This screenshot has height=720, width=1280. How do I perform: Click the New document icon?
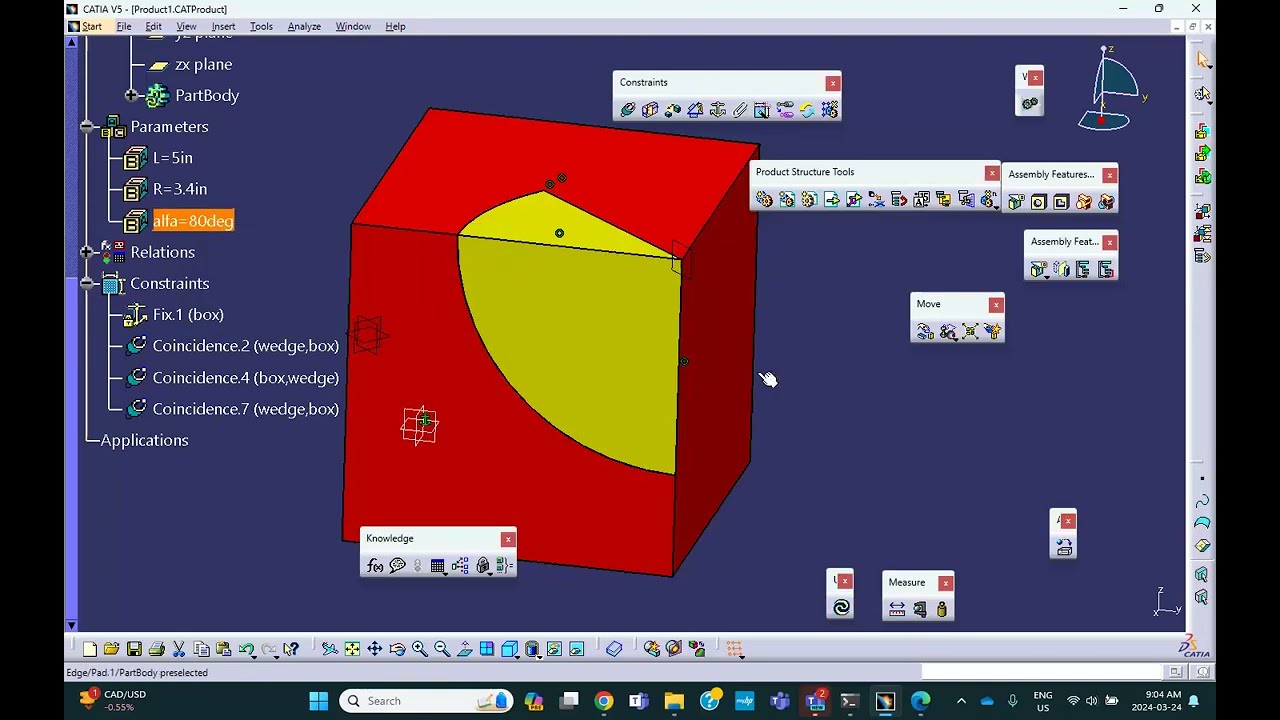[x=90, y=649]
